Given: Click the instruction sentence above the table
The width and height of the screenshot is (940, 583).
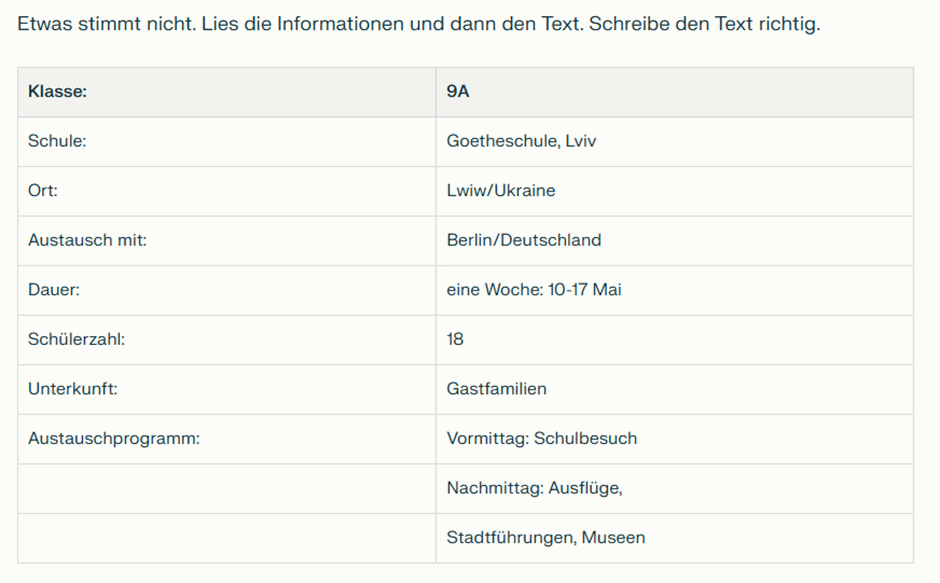Looking at the screenshot, I should click(x=418, y=24).
